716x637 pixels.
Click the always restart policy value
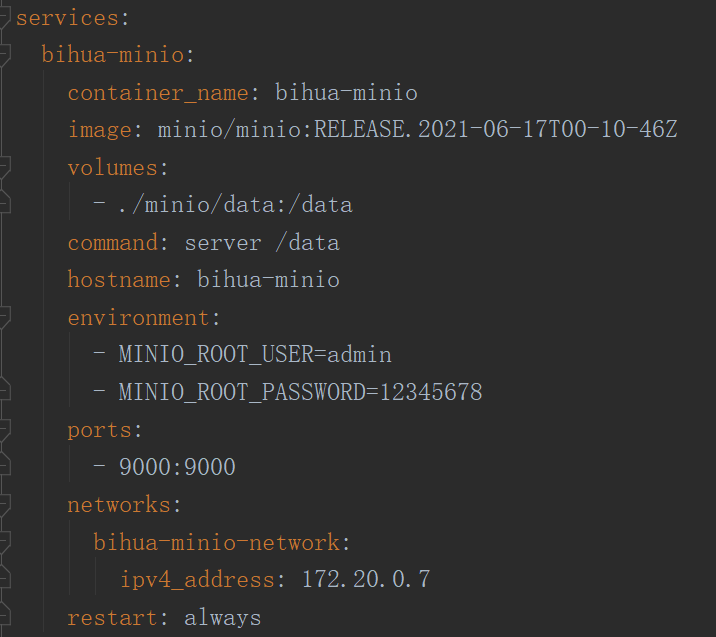click(222, 618)
